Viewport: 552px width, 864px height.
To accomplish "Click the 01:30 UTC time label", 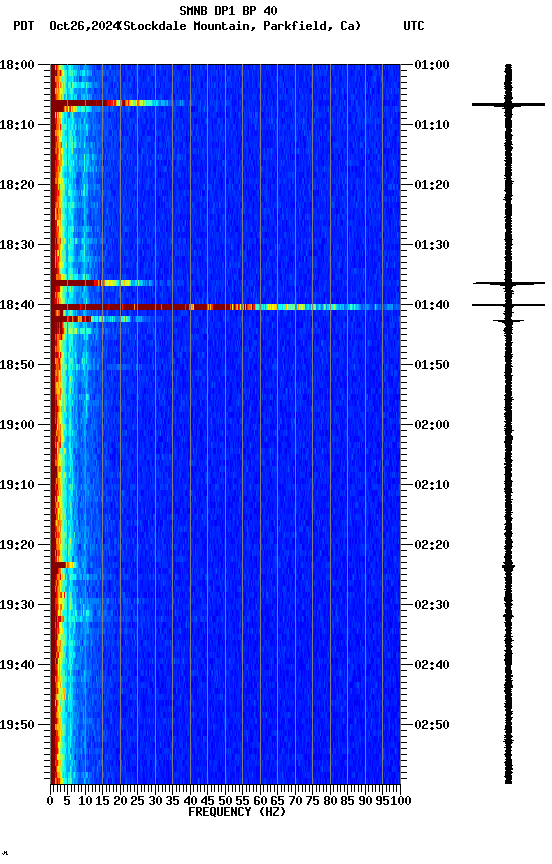I will point(432,245).
